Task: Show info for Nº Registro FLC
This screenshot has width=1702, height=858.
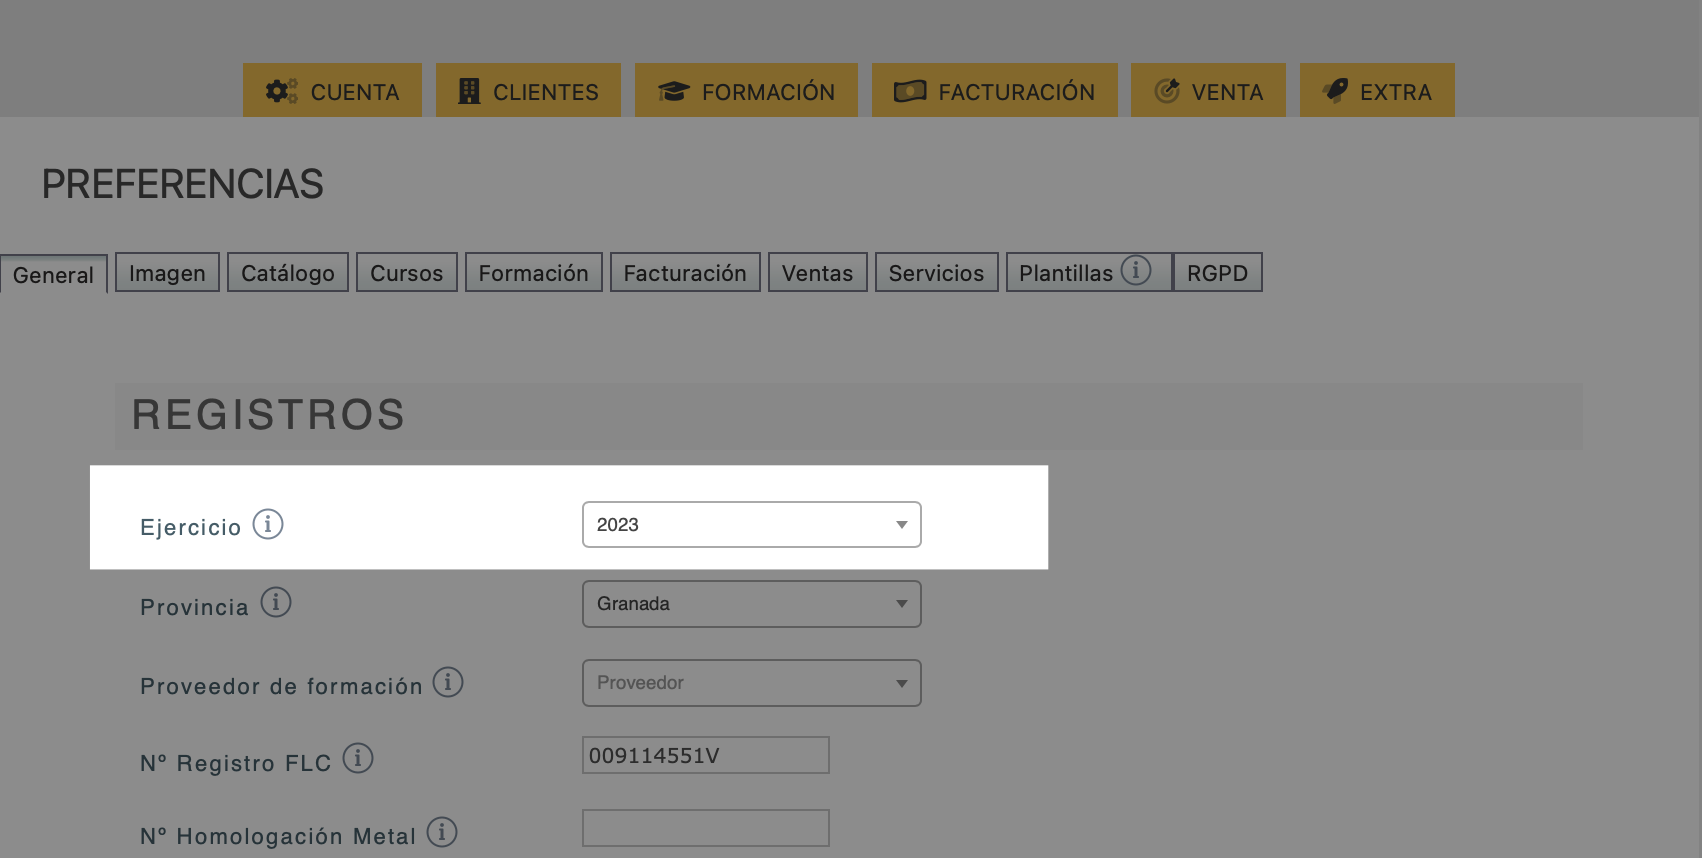Action: click(x=358, y=758)
